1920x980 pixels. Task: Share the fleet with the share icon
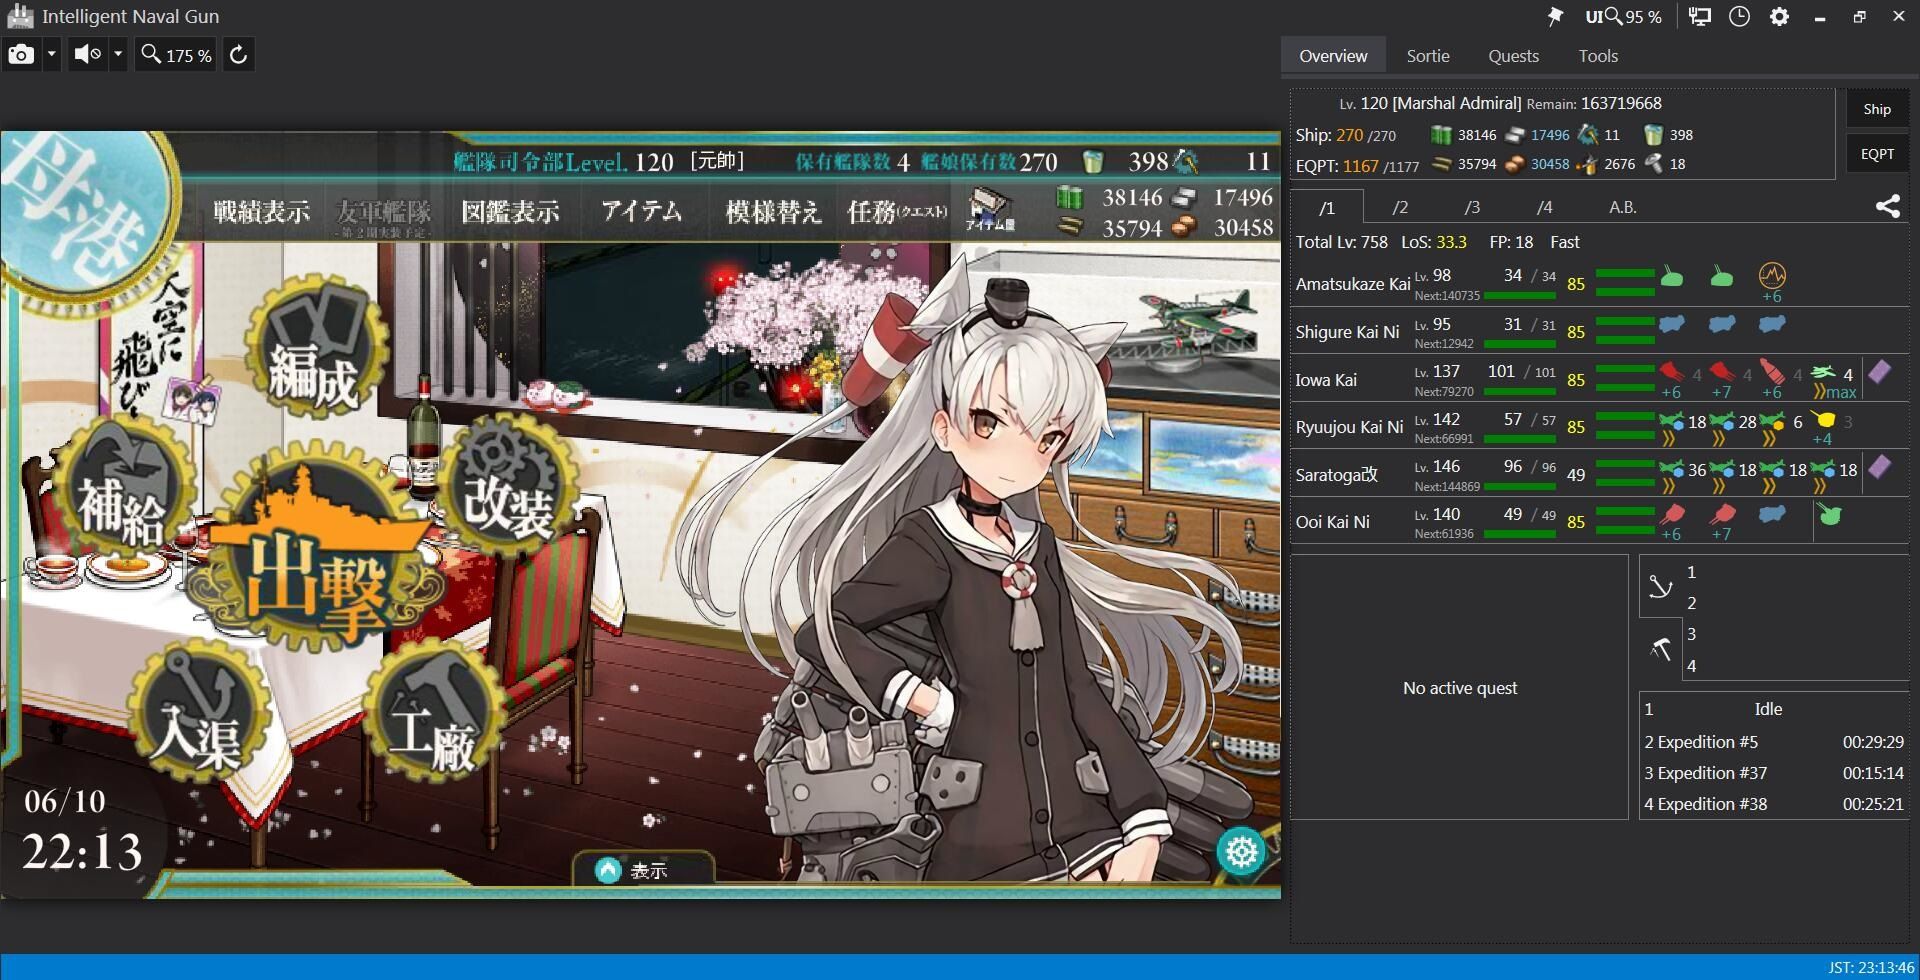click(x=1887, y=207)
